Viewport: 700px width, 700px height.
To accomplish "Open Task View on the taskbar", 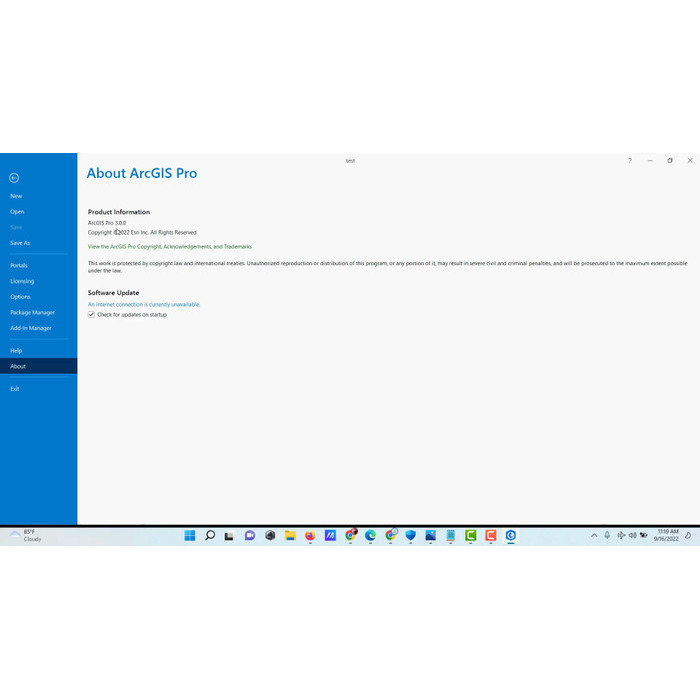I will click(229, 536).
